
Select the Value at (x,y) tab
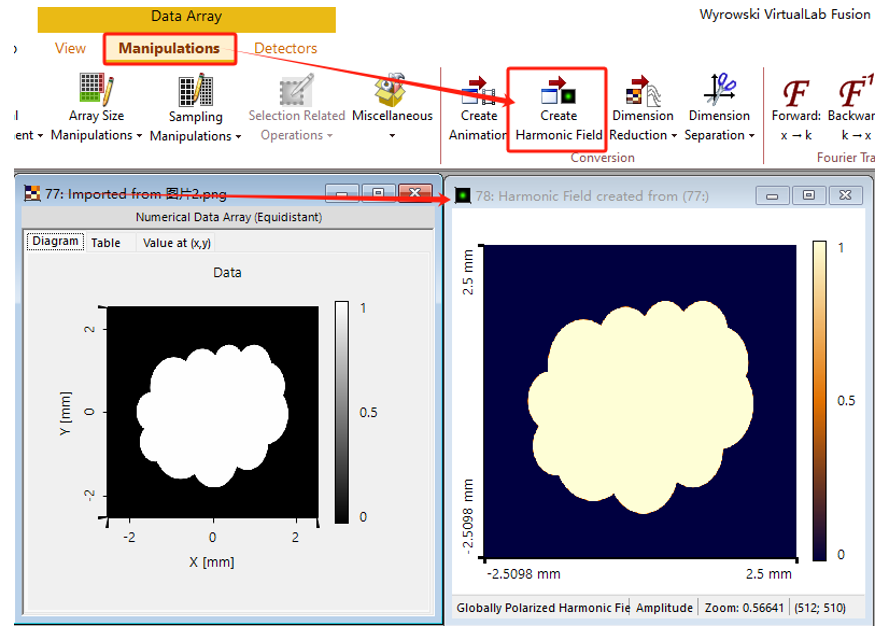[176, 243]
